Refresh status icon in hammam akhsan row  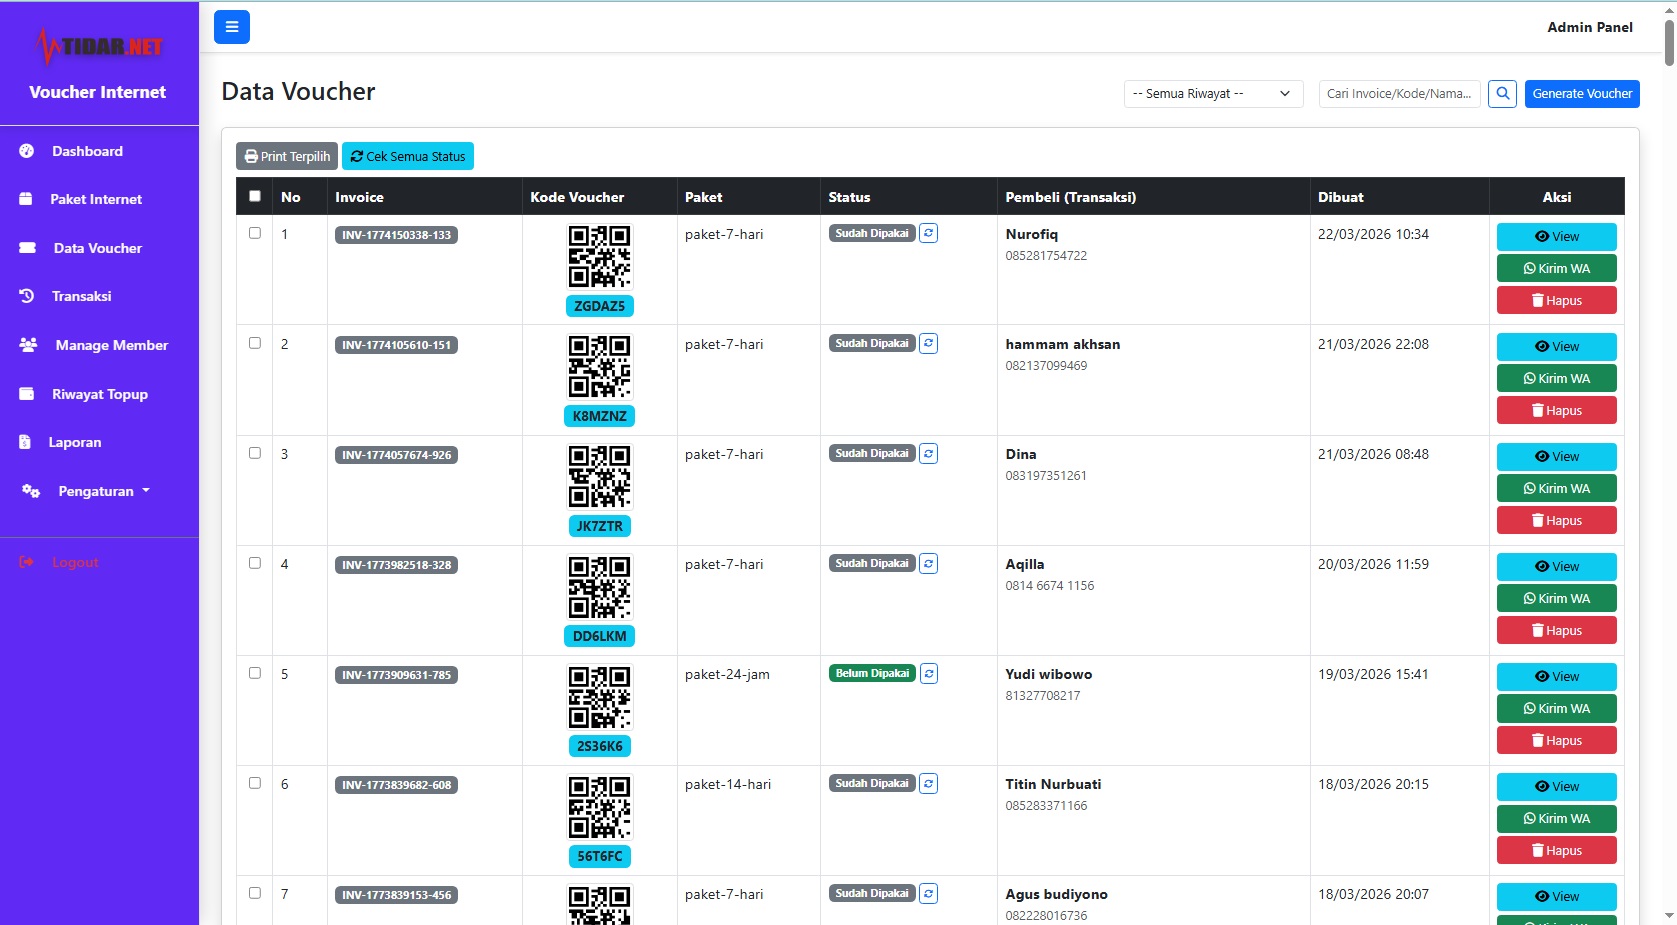(x=928, y=343)
